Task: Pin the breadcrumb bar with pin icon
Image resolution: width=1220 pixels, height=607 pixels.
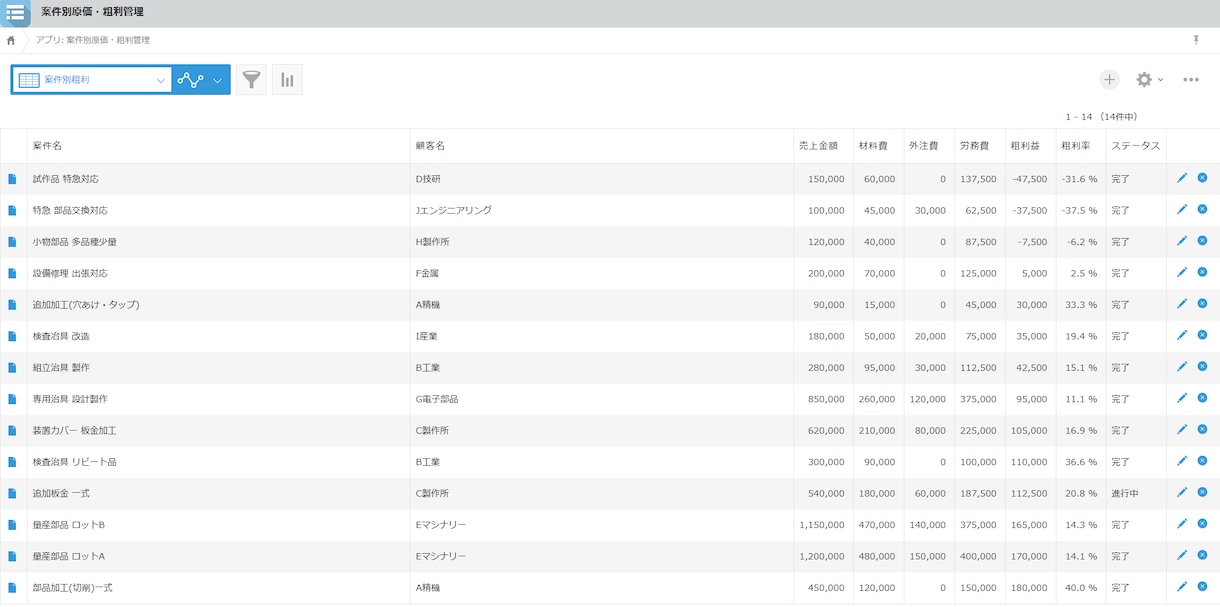Action: click(1196, 40)
